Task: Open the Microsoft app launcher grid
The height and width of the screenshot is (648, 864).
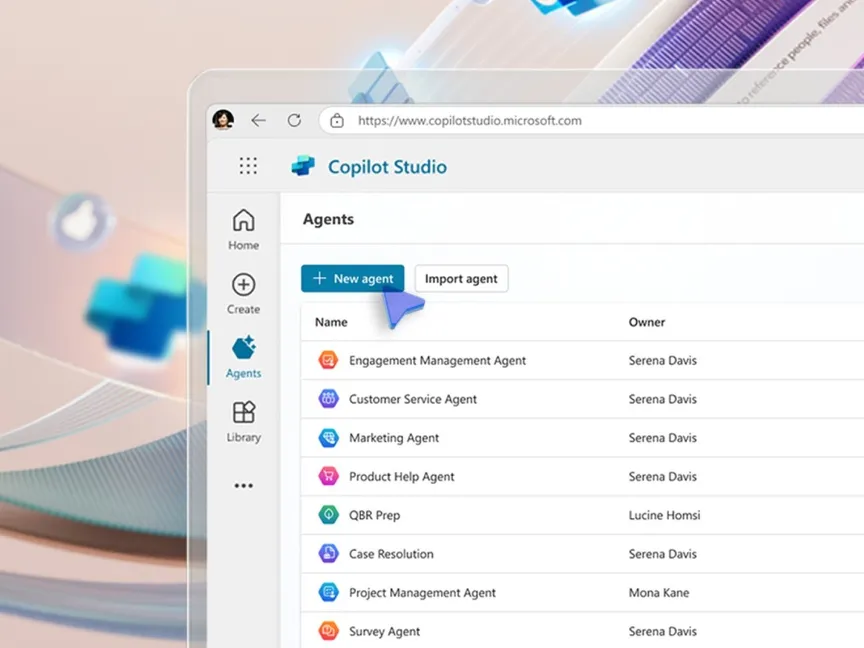Action: tap(247, 166)
